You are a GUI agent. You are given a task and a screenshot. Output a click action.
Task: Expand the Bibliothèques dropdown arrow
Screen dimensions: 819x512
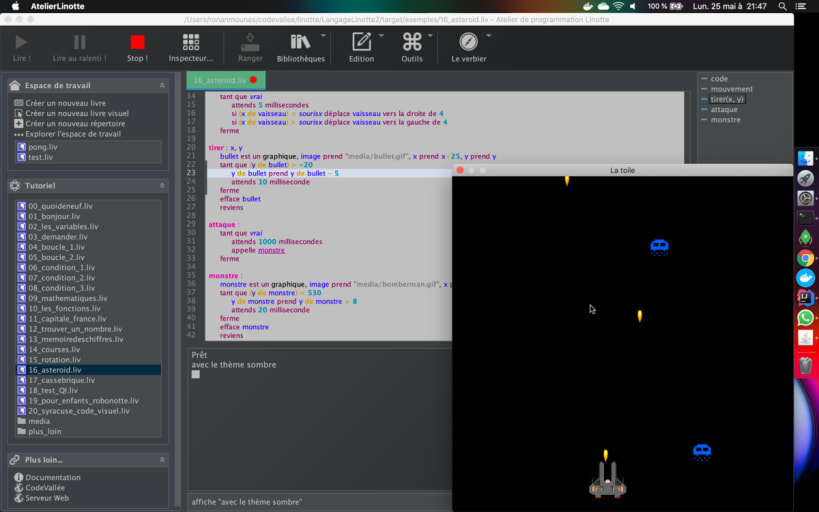323,36
